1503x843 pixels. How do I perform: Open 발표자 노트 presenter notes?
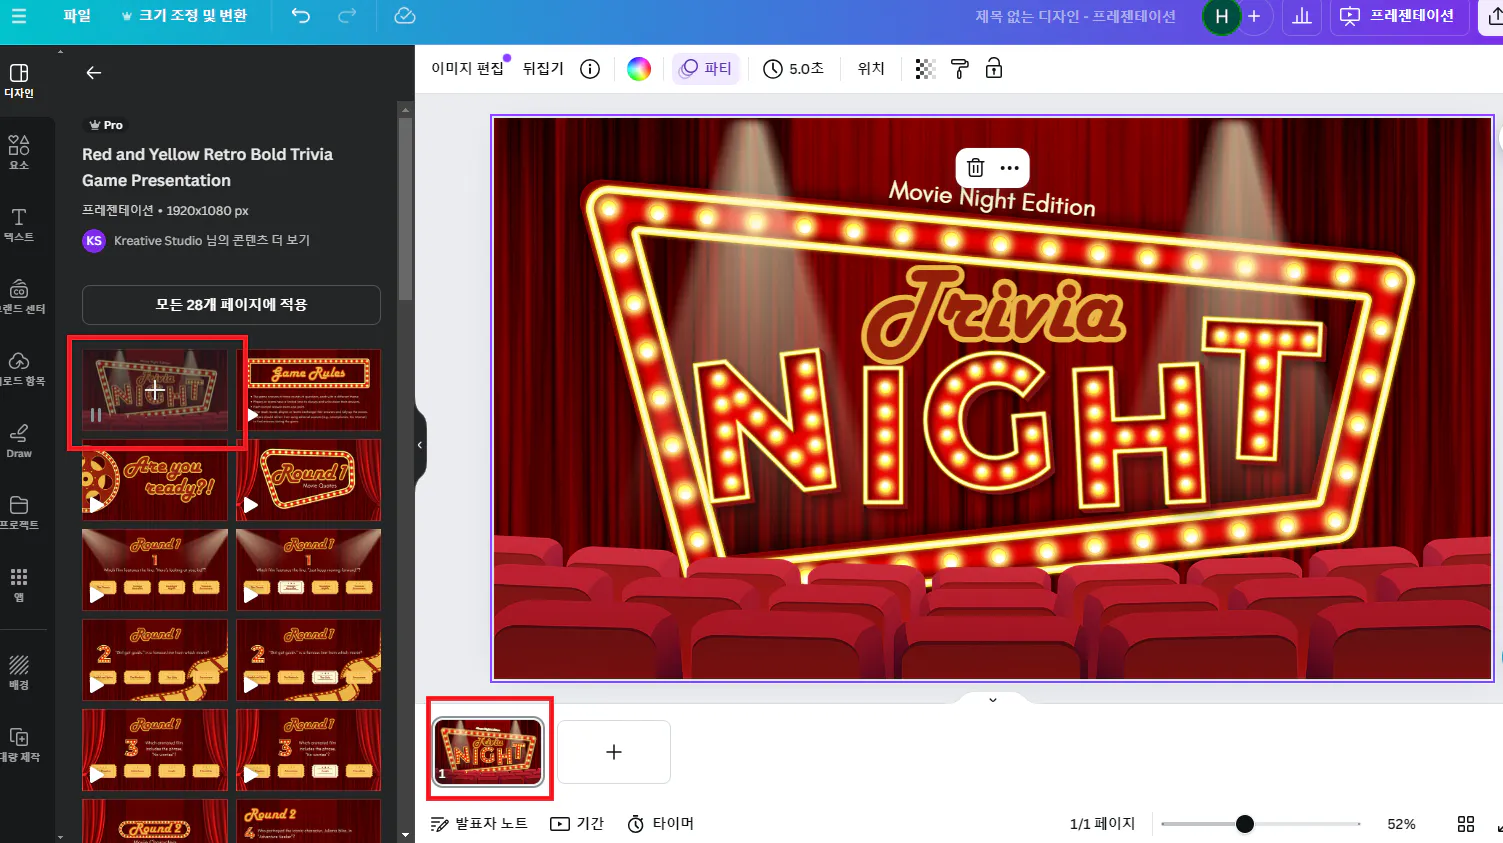coord(478,824)
